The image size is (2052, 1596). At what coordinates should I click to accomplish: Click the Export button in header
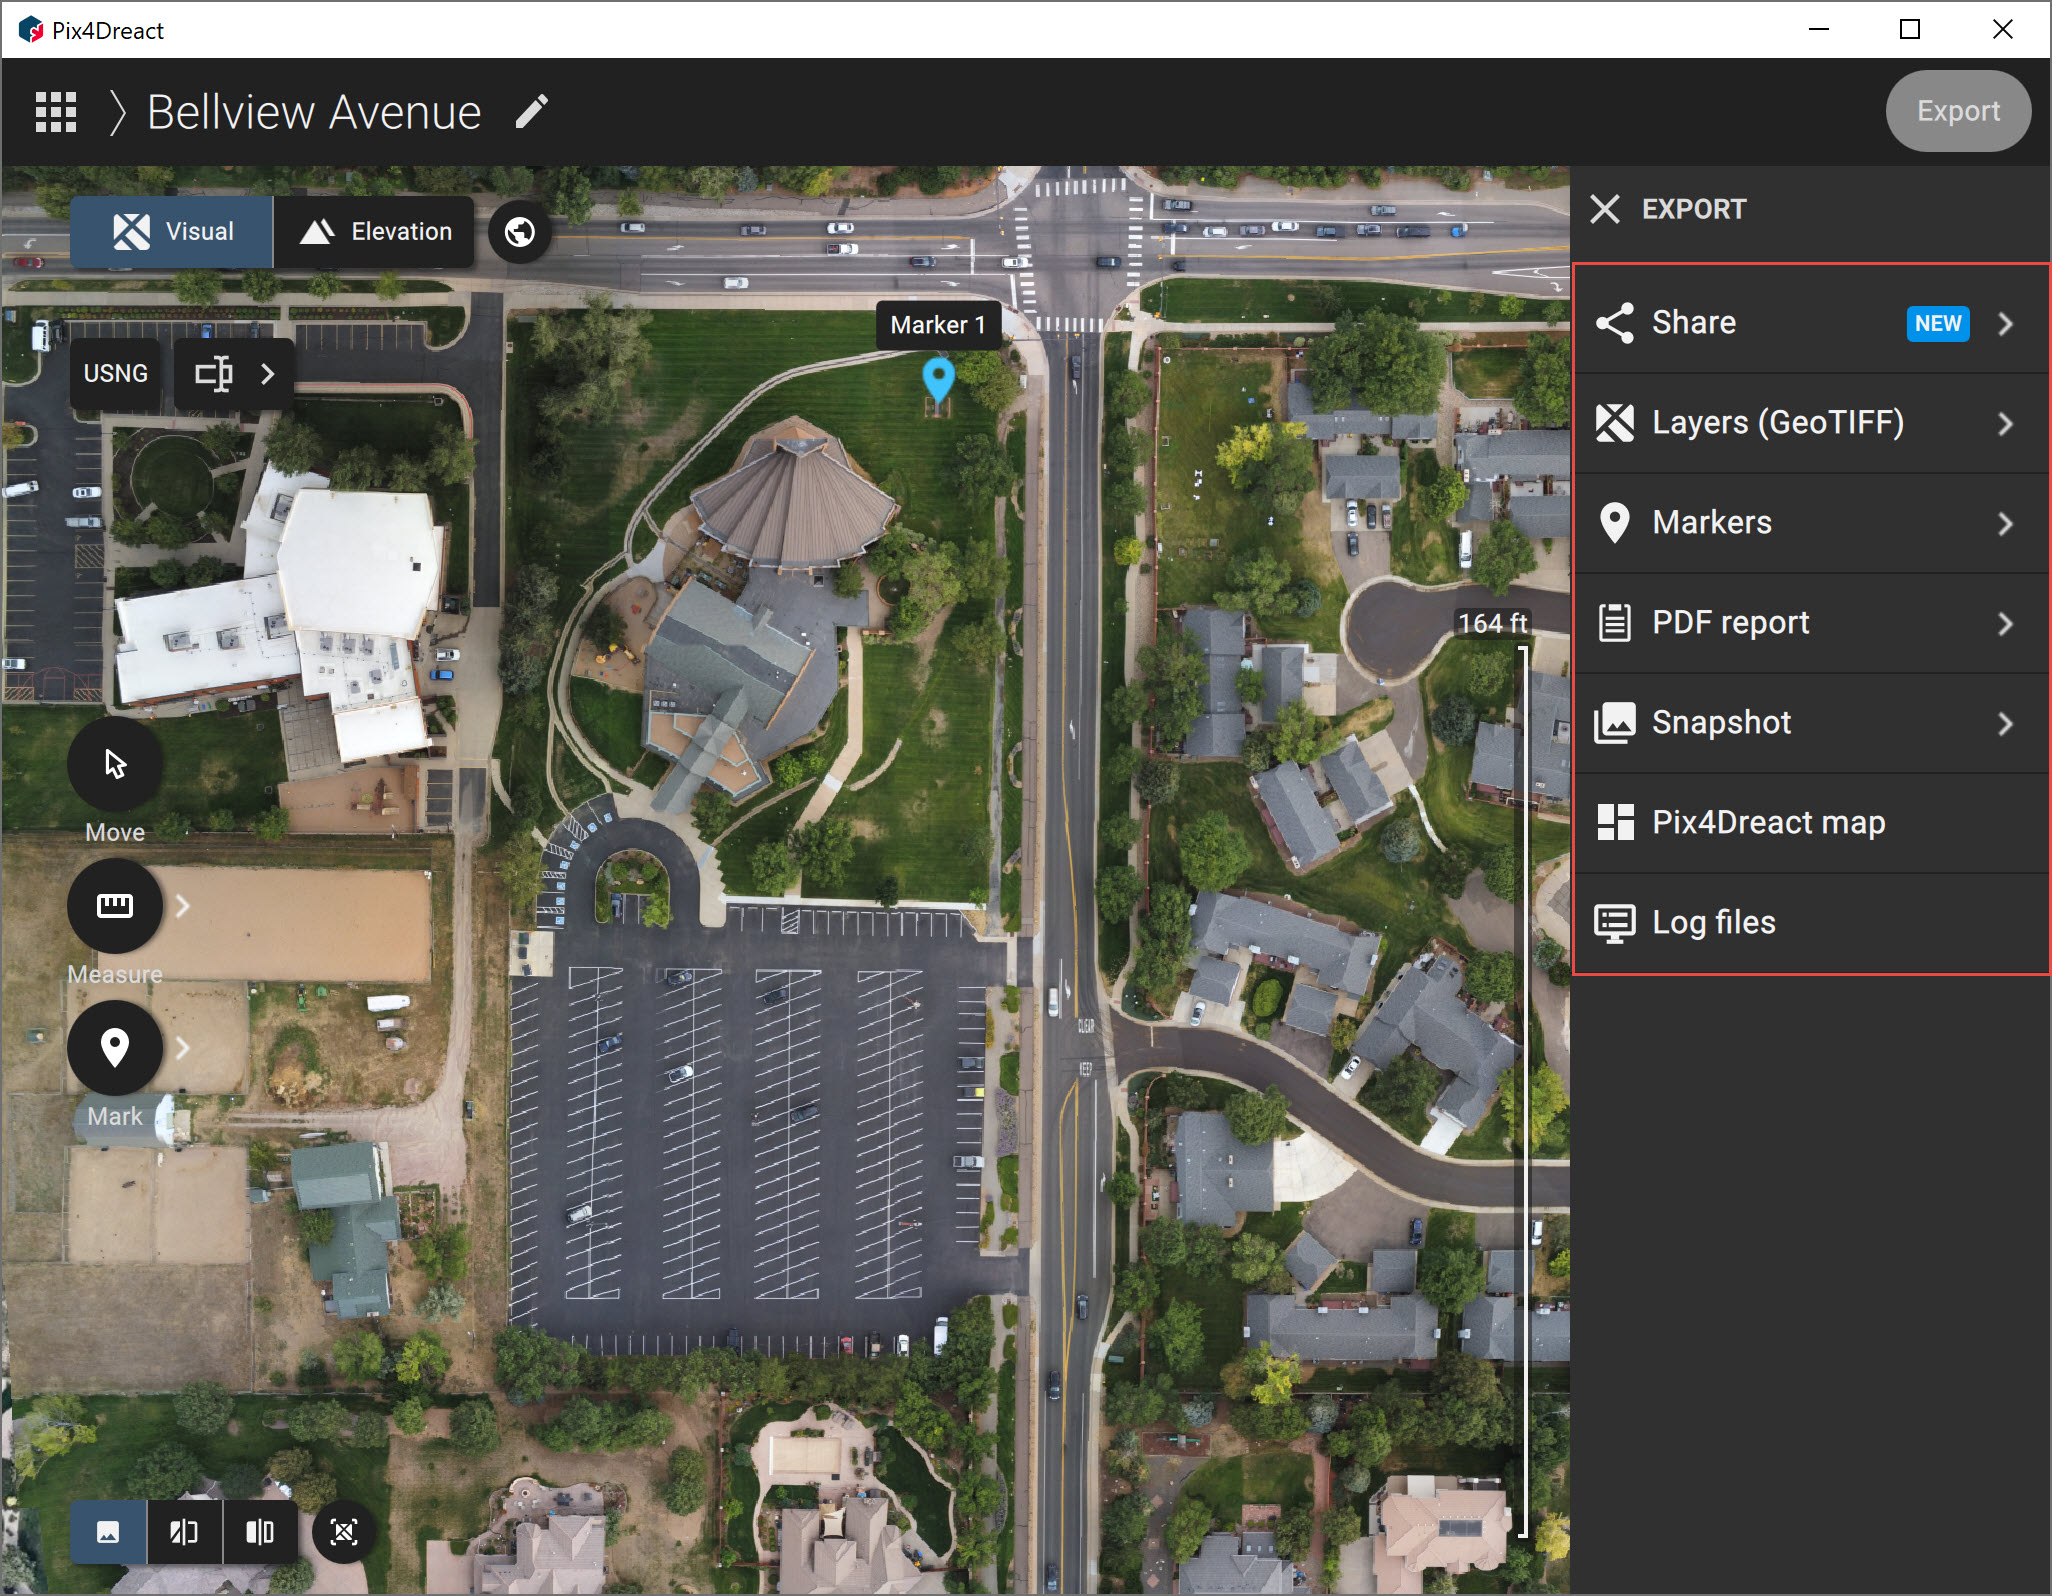point(1957,111)
